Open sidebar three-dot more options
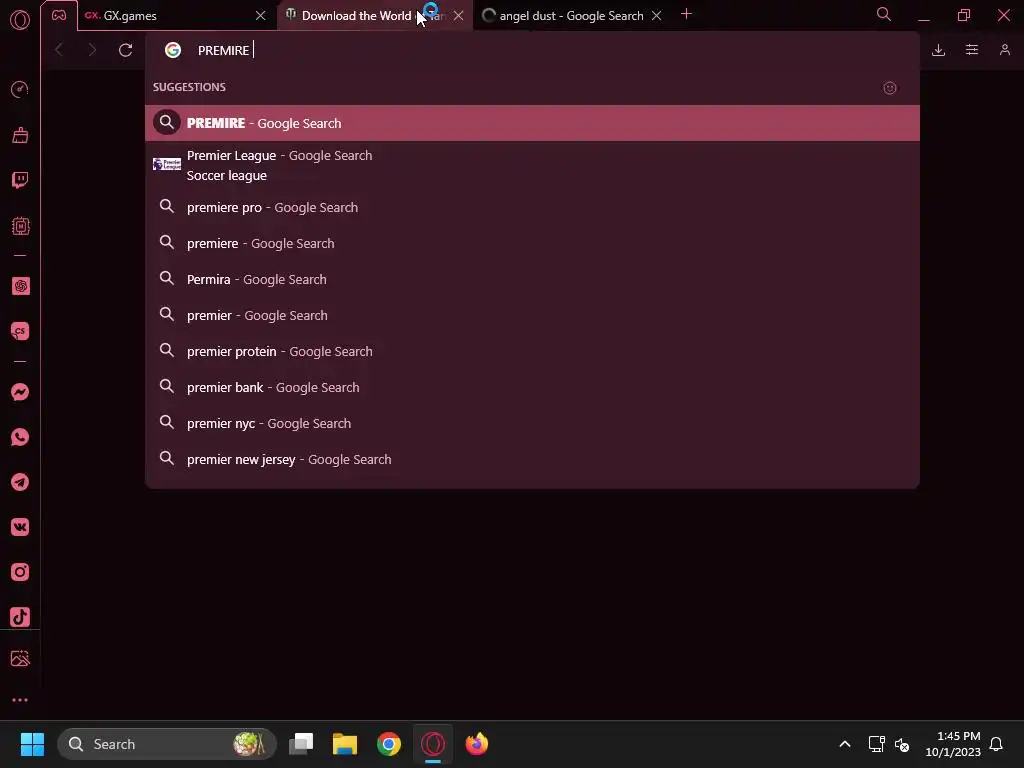 pyautogui.click(x=20, y=700)
